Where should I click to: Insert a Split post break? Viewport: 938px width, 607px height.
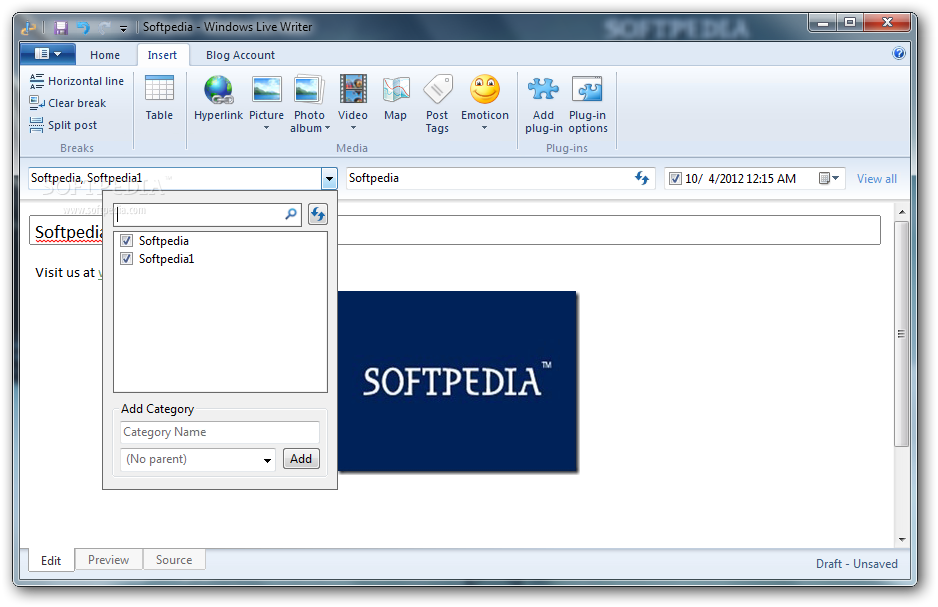63,125
